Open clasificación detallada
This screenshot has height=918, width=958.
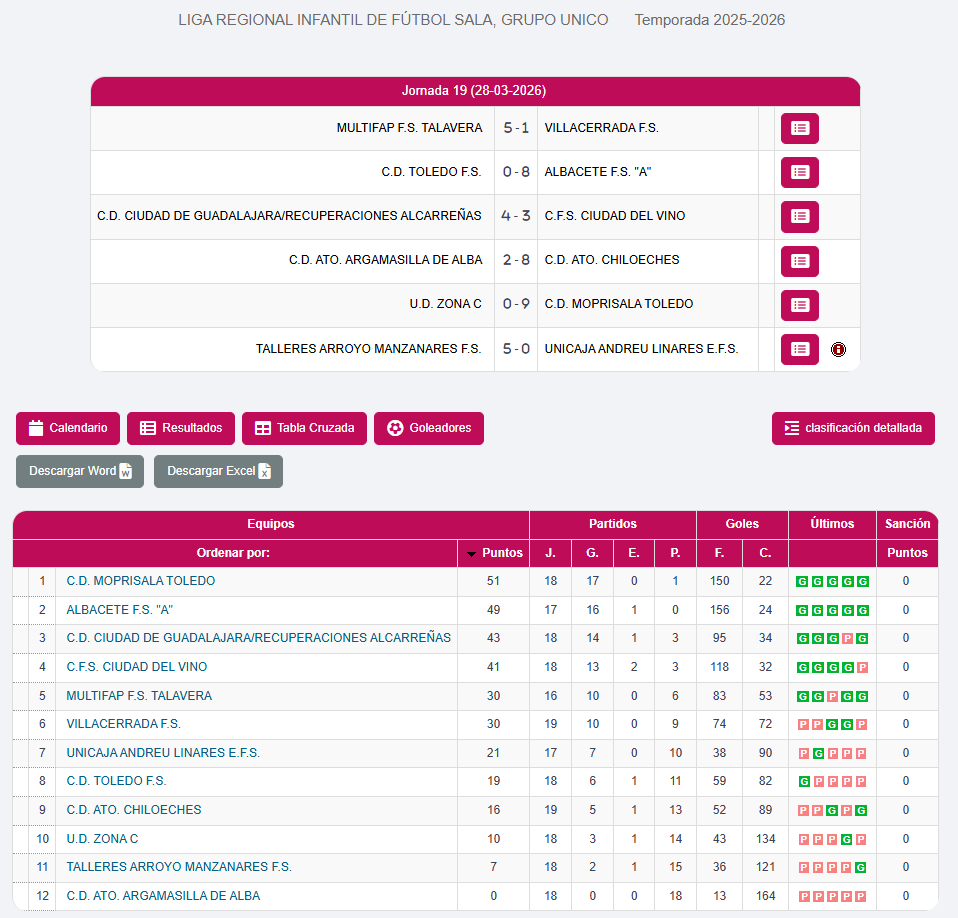click(x=853, y=428)
